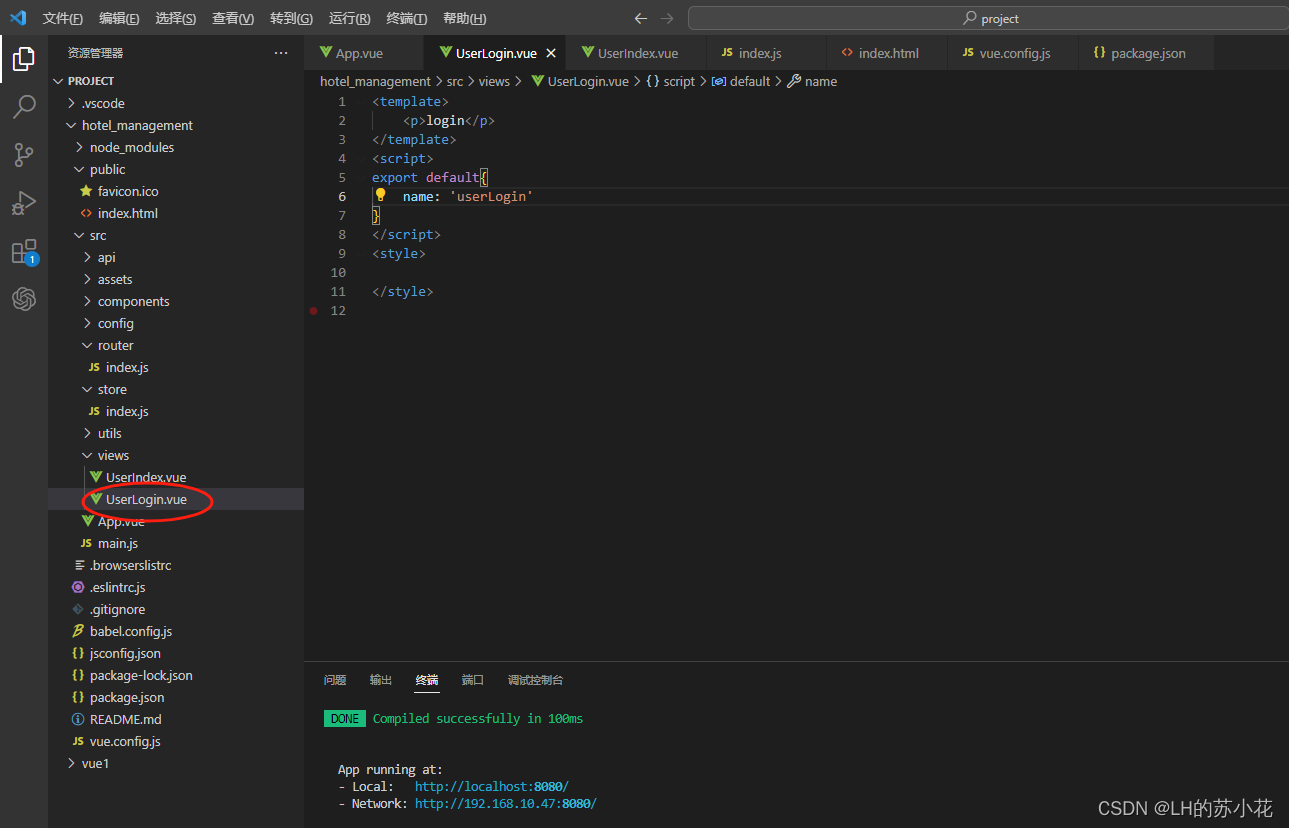The image size is (1289, 828).
Task: Open the 选择(S) menu
Action: pos(176,18)
